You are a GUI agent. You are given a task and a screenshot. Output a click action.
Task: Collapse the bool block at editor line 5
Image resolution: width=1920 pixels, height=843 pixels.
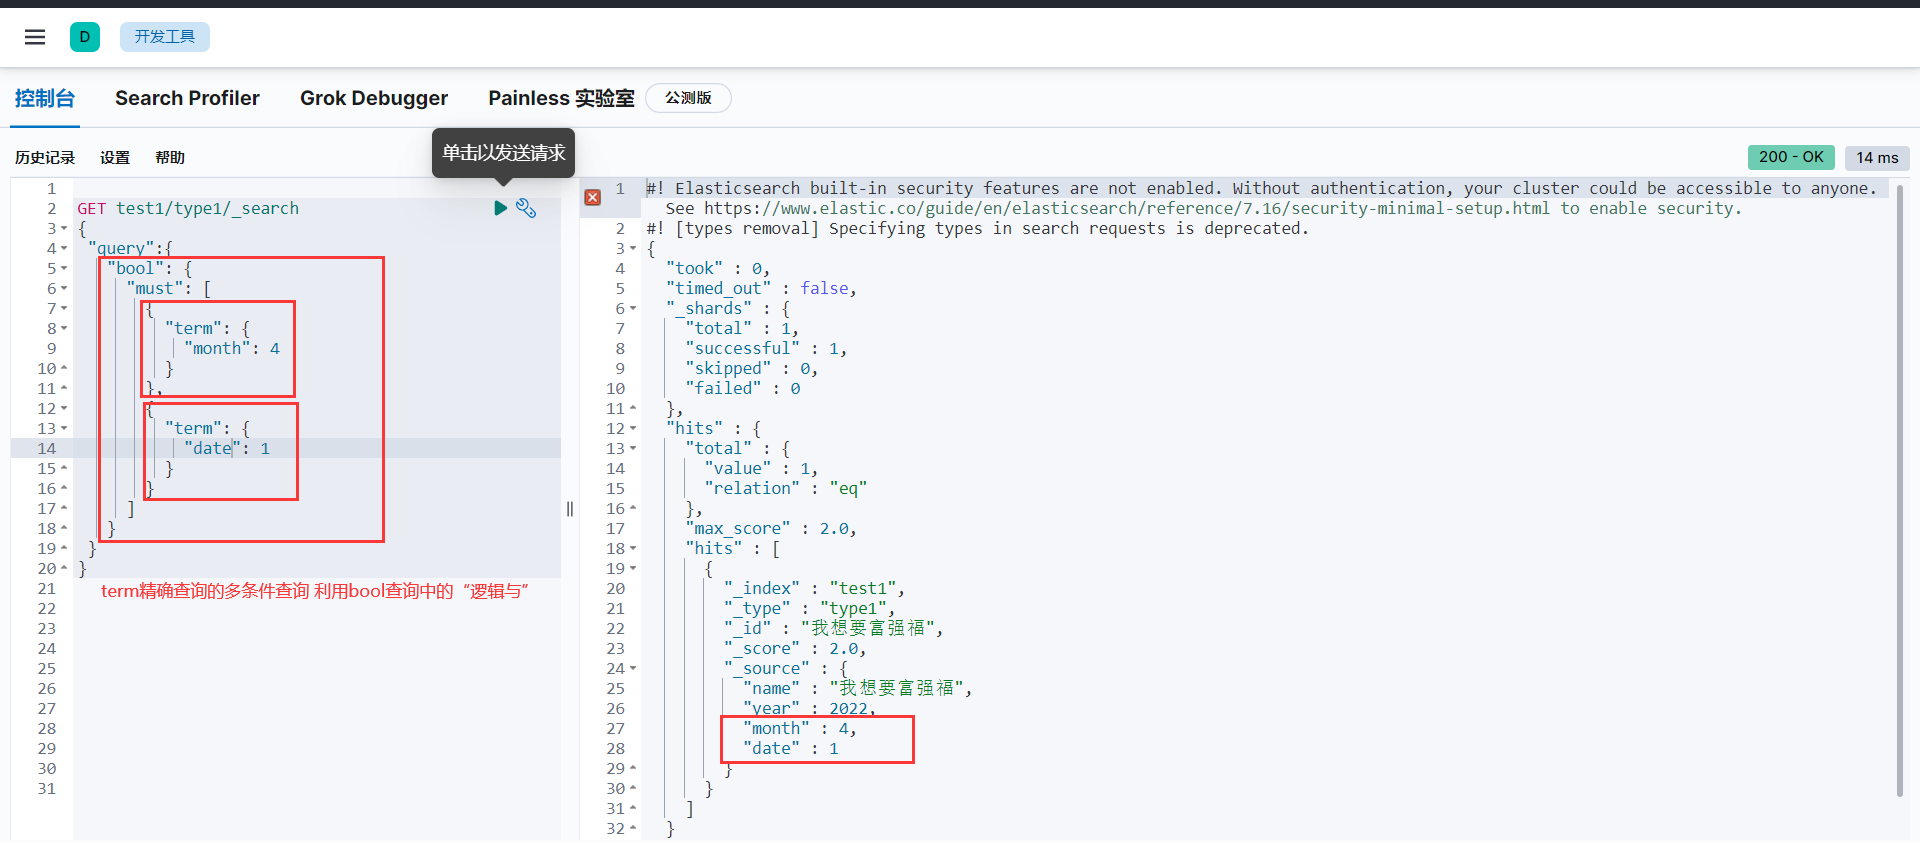[x=64, y=268]
